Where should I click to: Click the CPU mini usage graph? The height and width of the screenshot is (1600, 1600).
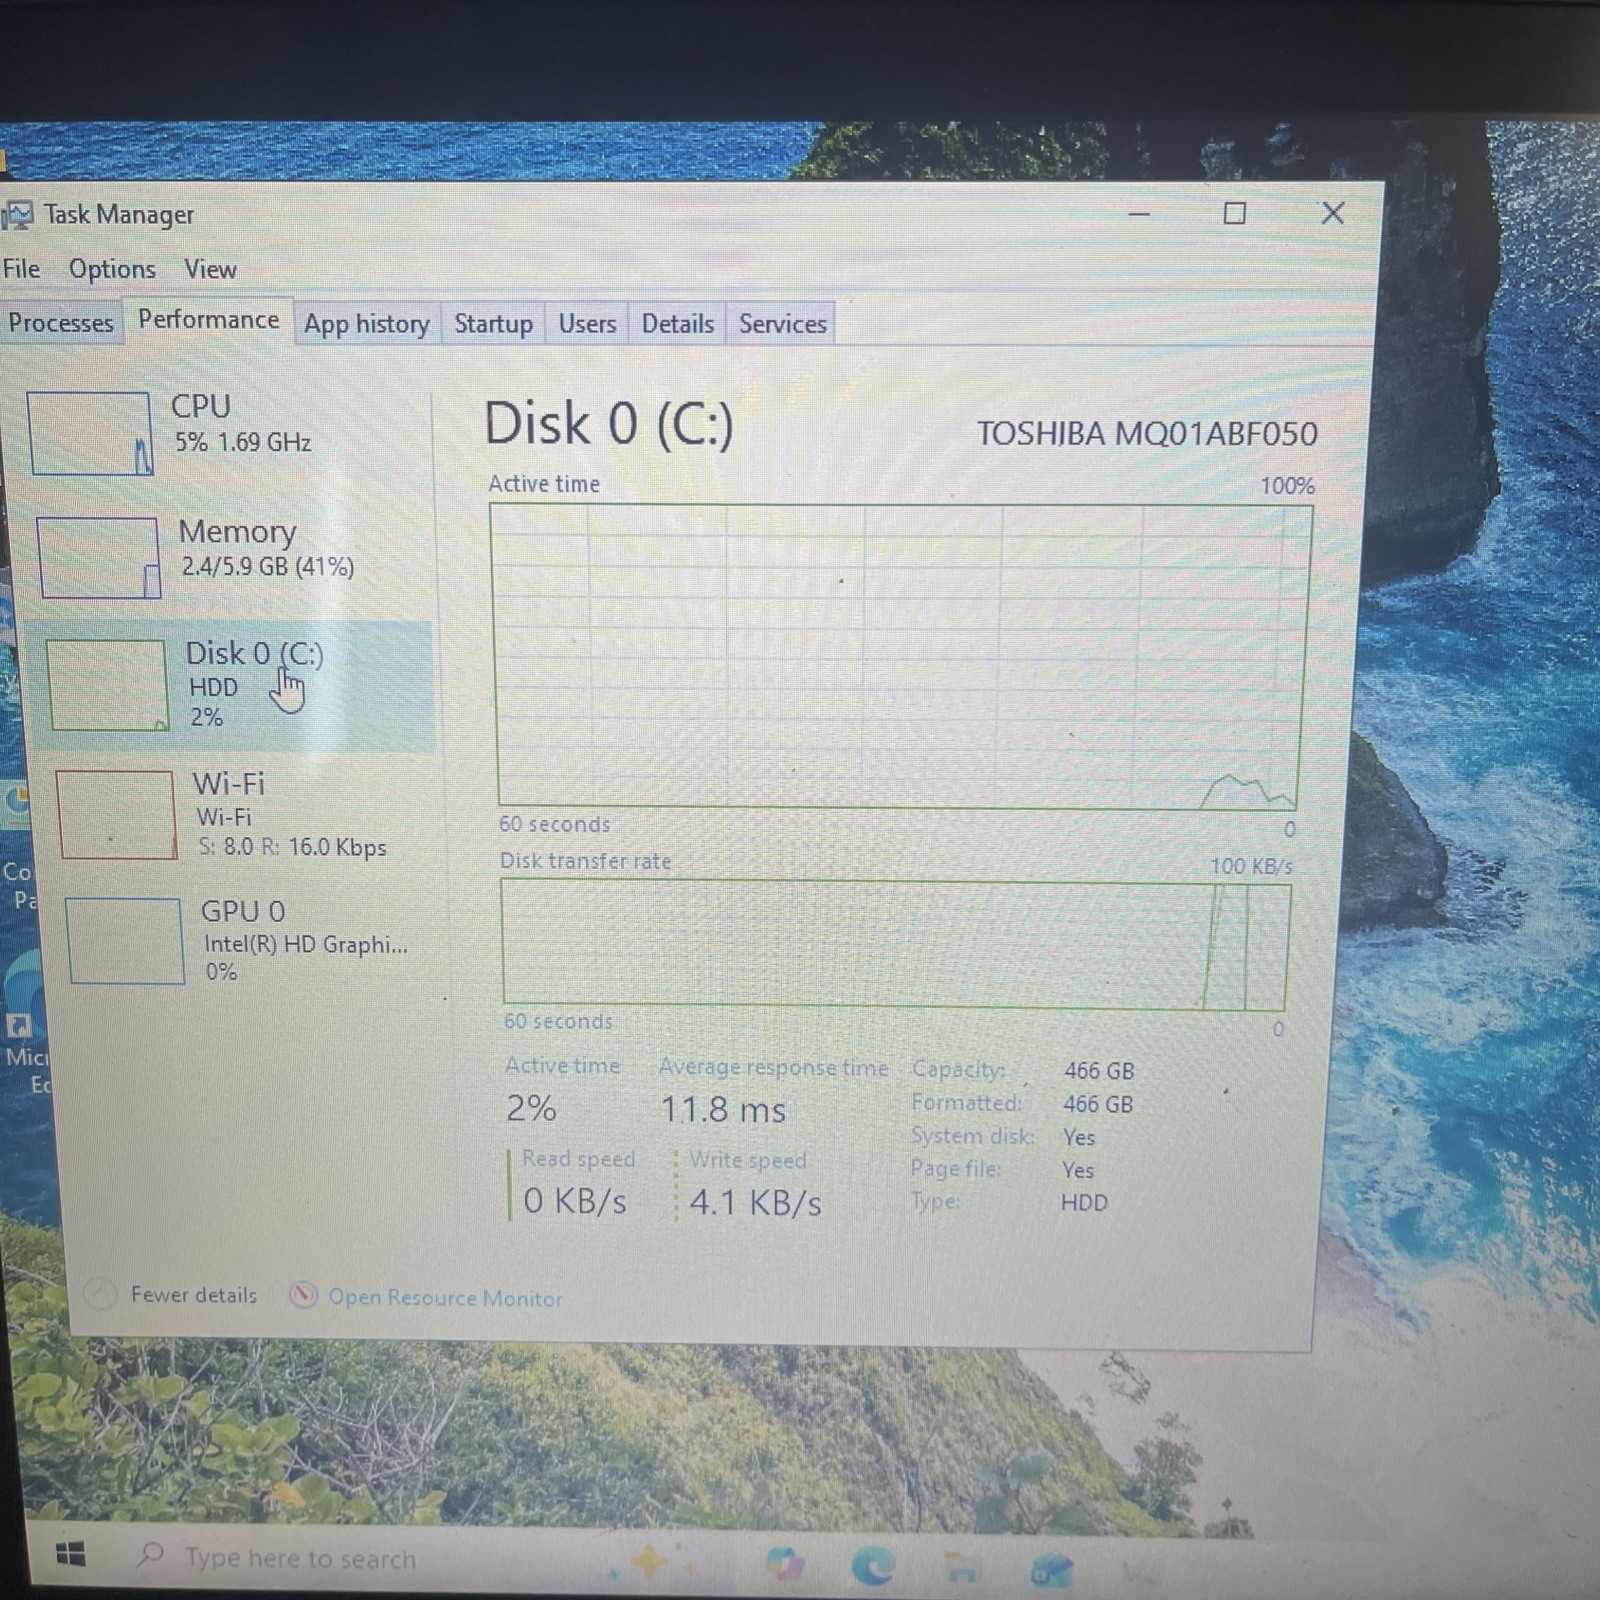click(90, 433)
